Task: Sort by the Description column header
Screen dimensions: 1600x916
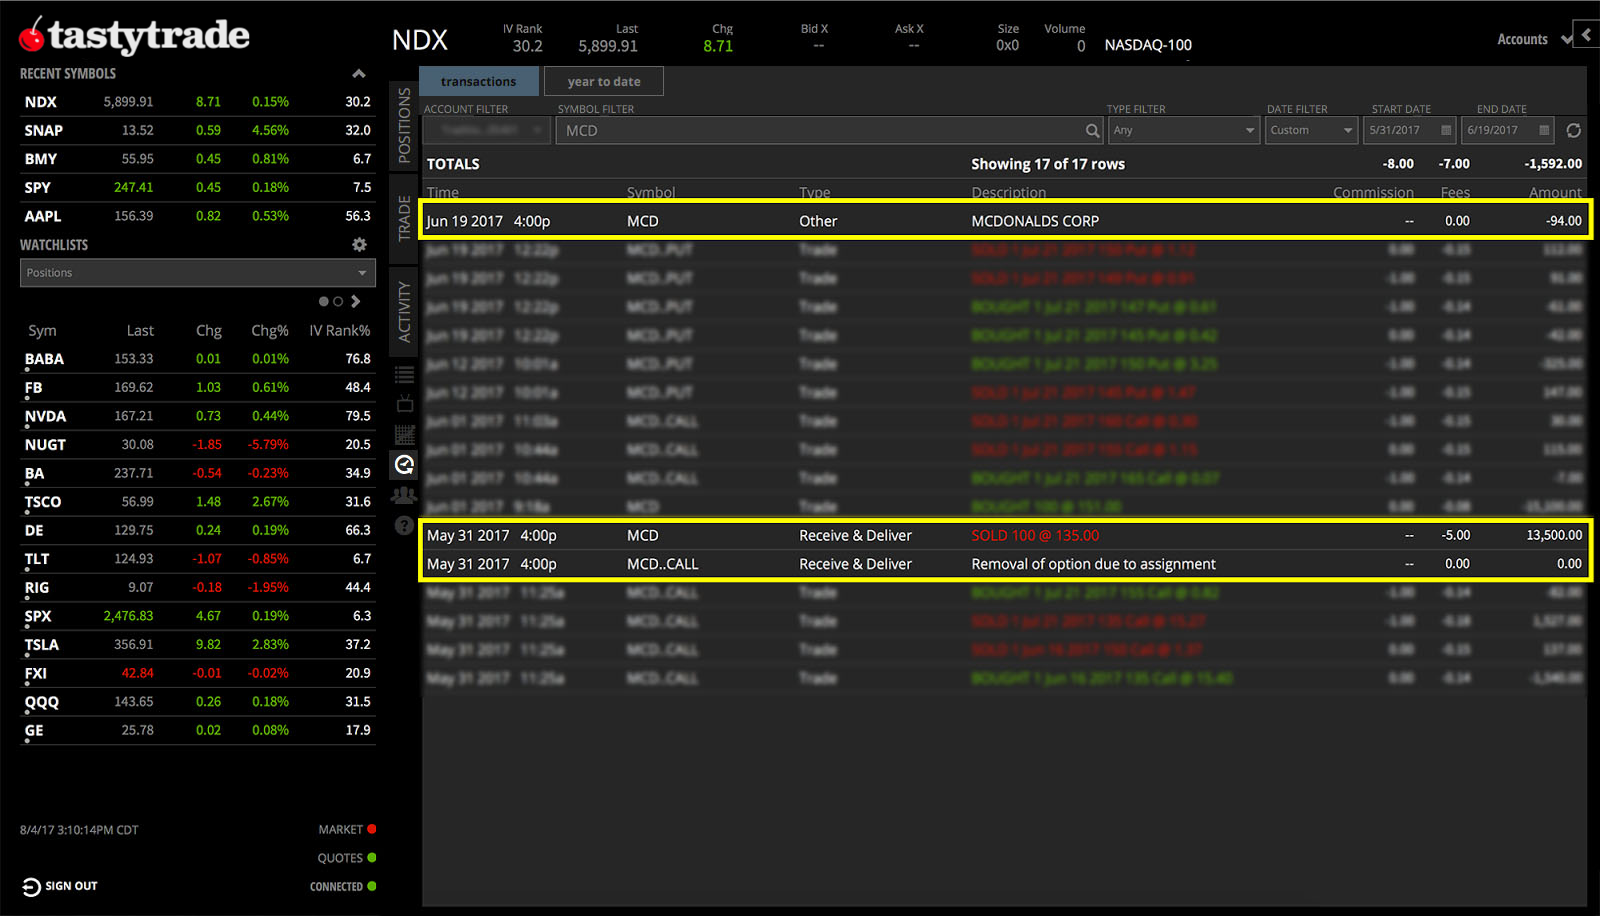Action: 1009,192
